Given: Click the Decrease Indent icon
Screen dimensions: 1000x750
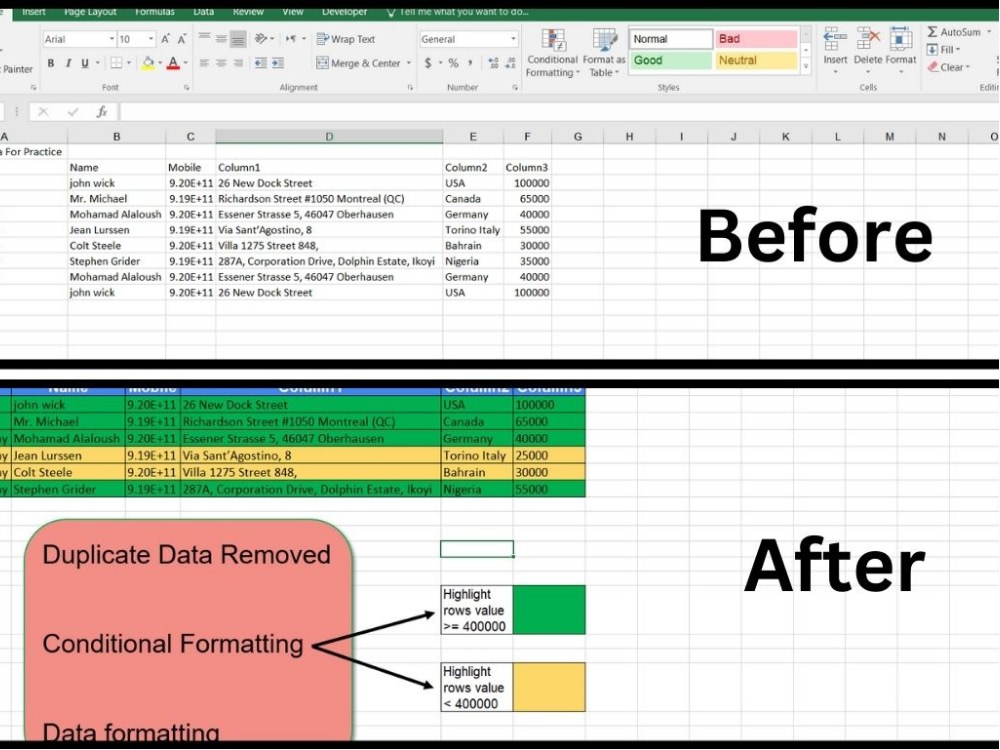Looking at the screenshot, I should tap(261, 63).
